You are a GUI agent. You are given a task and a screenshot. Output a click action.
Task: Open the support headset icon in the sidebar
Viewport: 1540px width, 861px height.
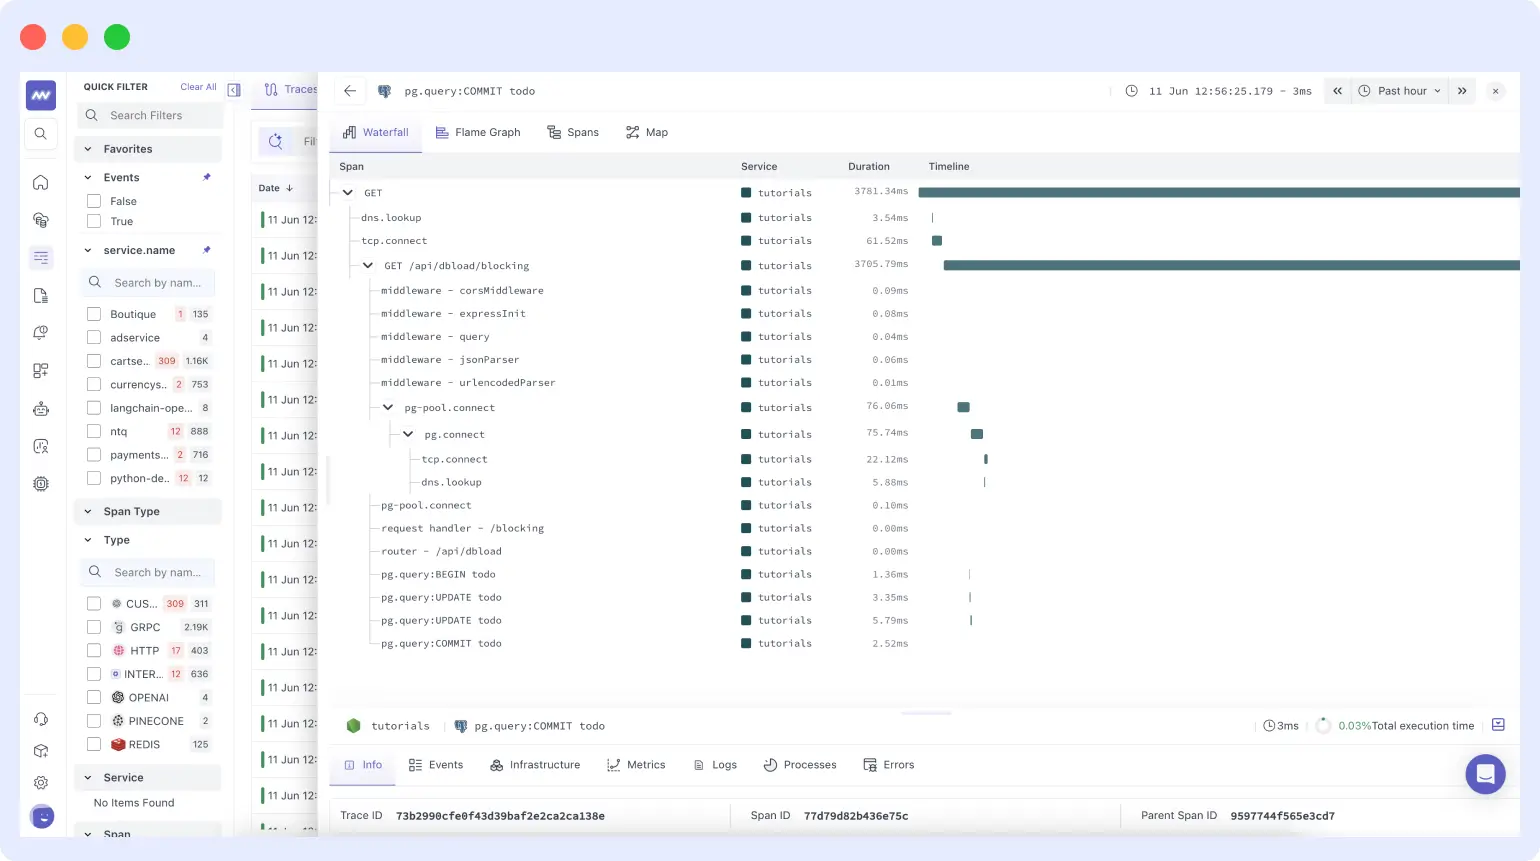tap(41, 719)
